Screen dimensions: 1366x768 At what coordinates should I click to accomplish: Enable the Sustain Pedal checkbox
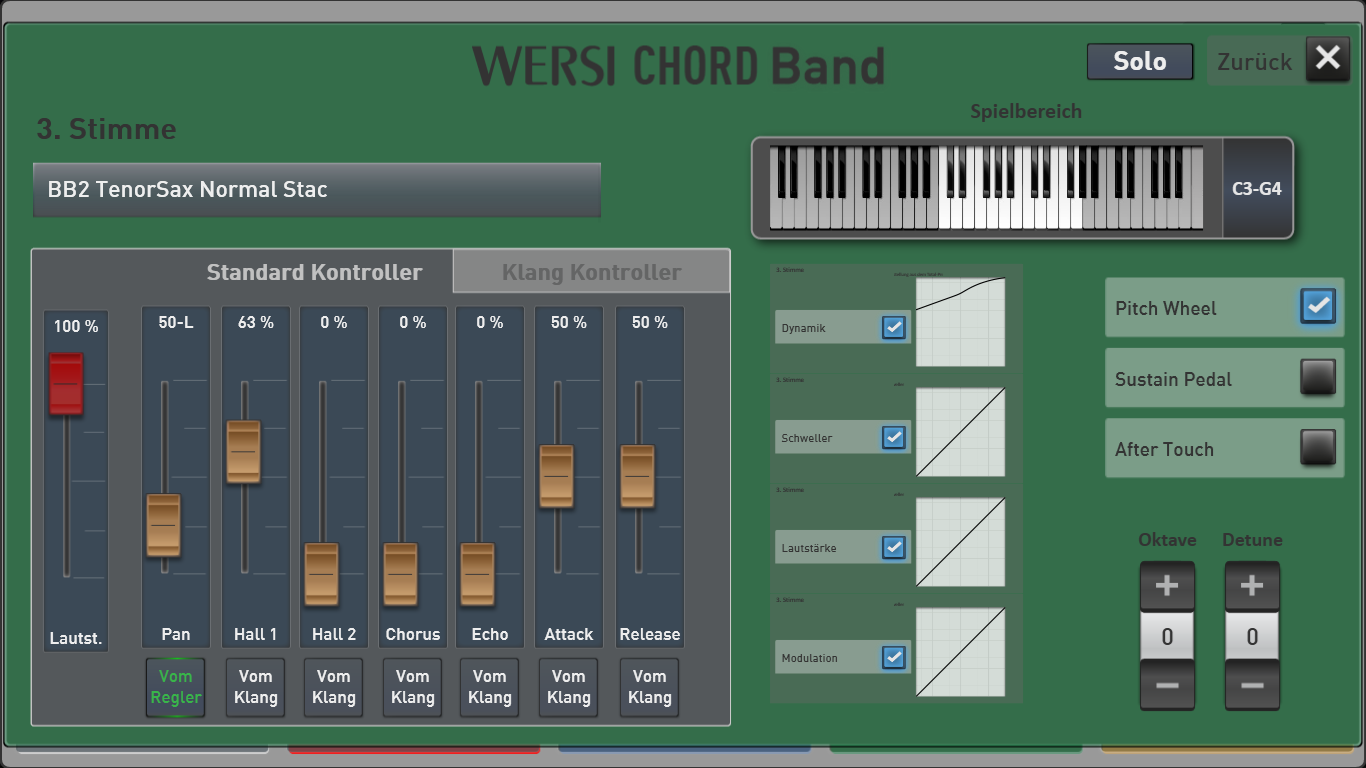click(x=1318, y=377)
